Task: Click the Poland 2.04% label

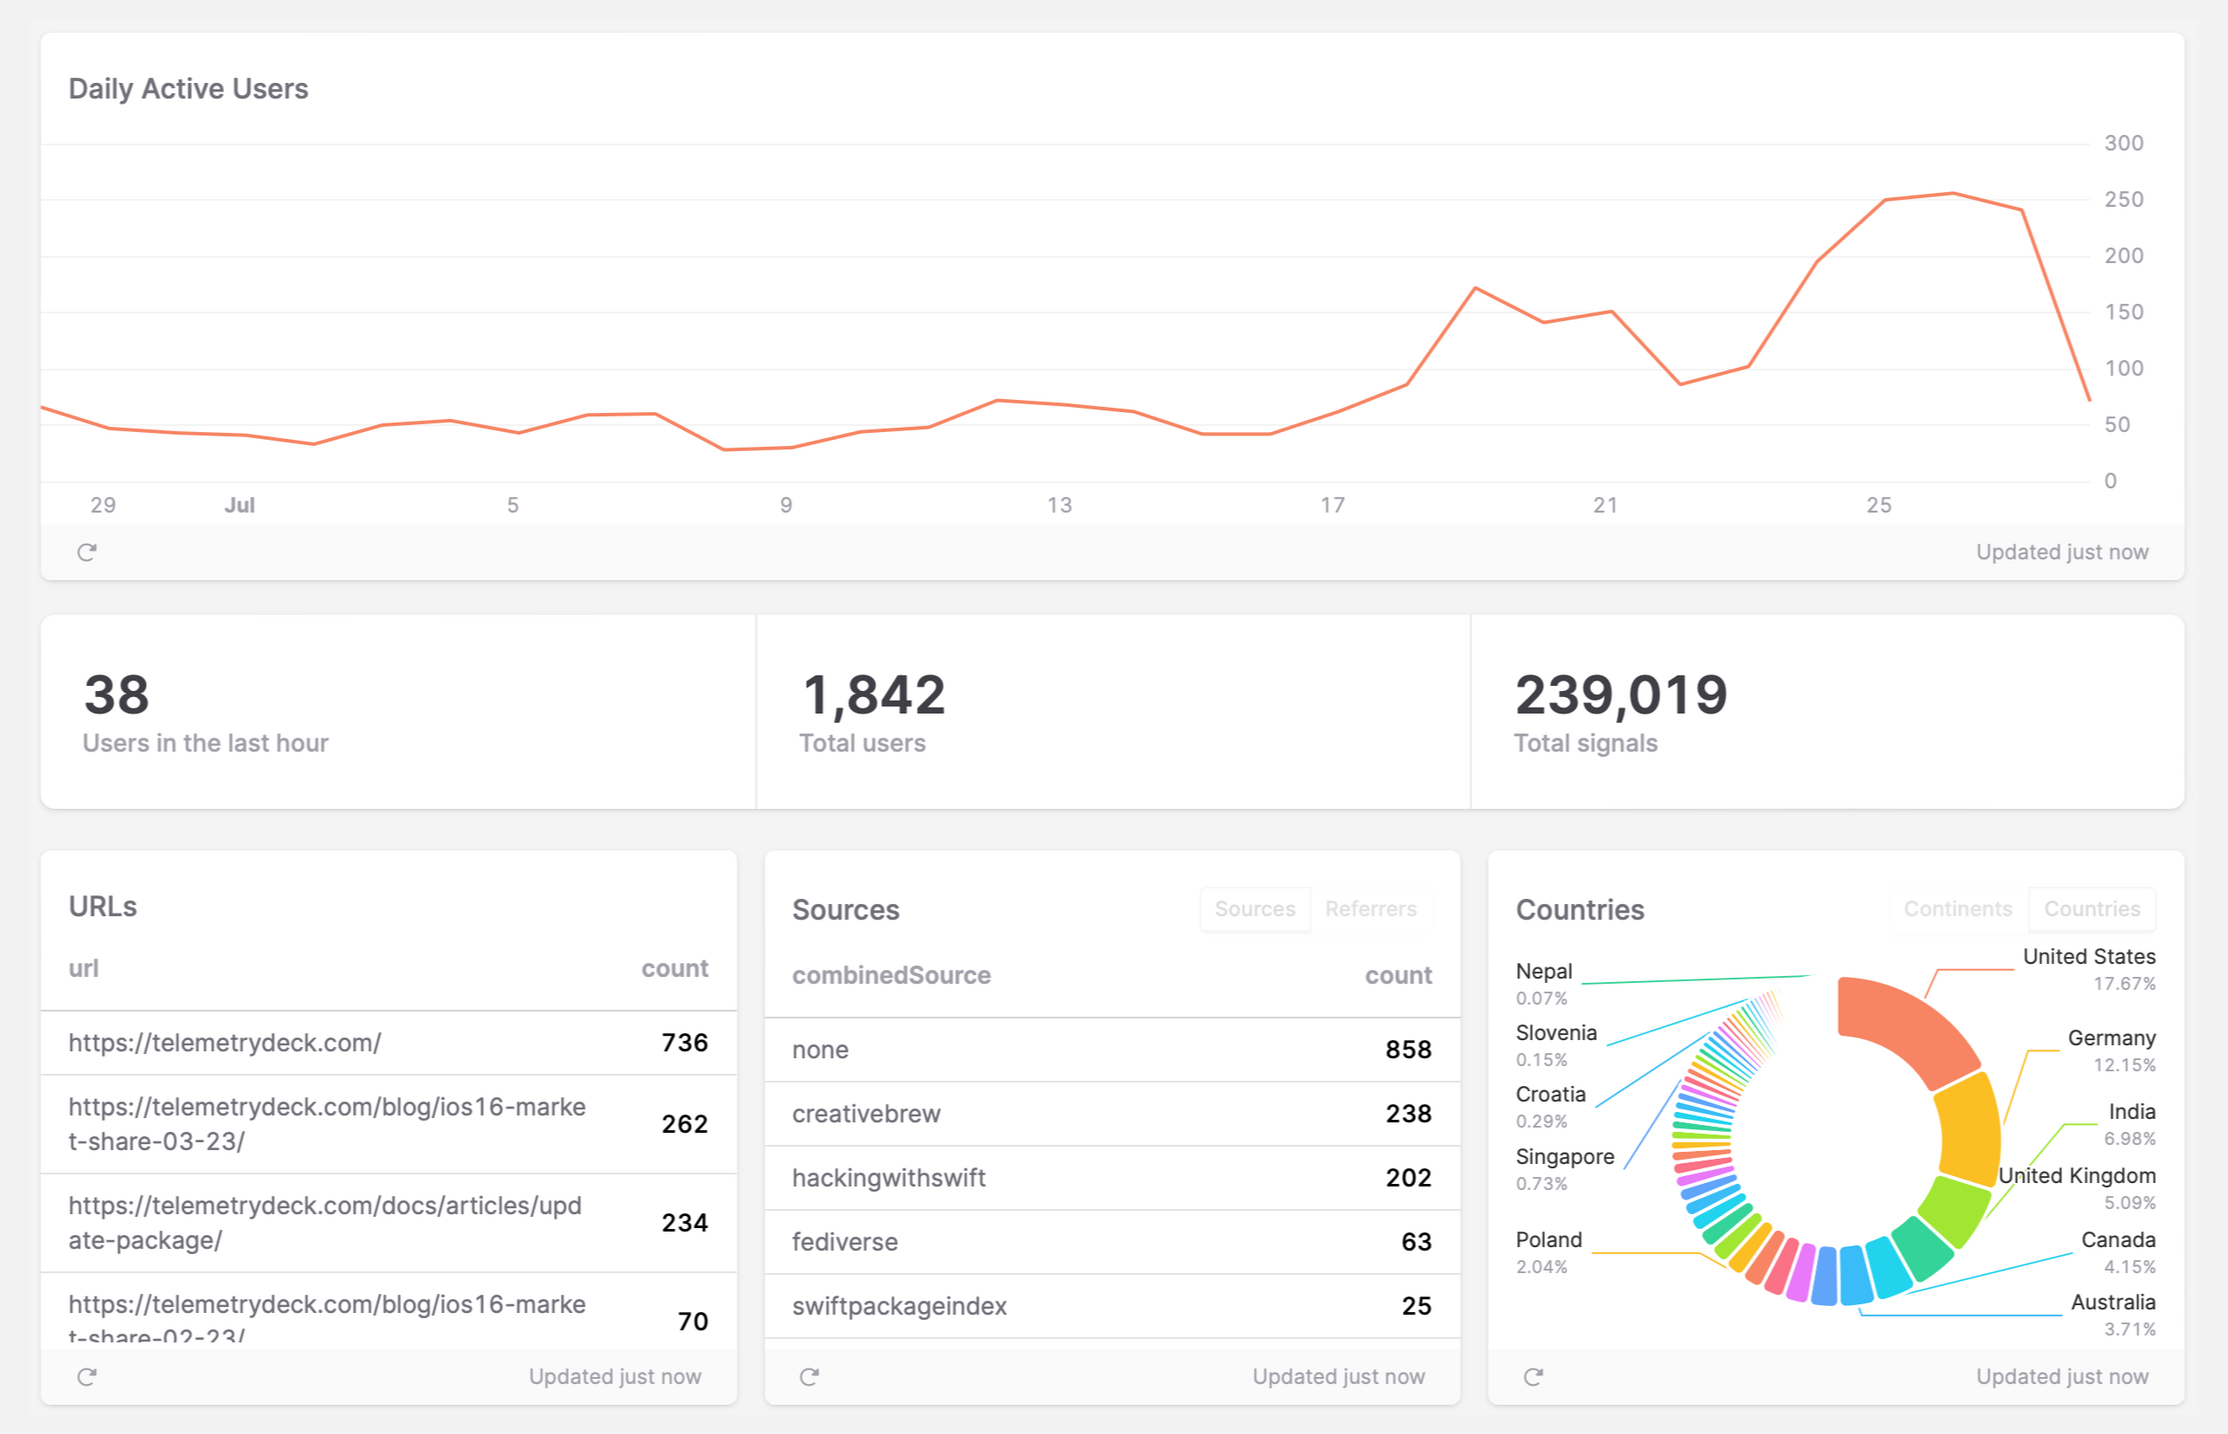Action: (x=1549, y=1252)
